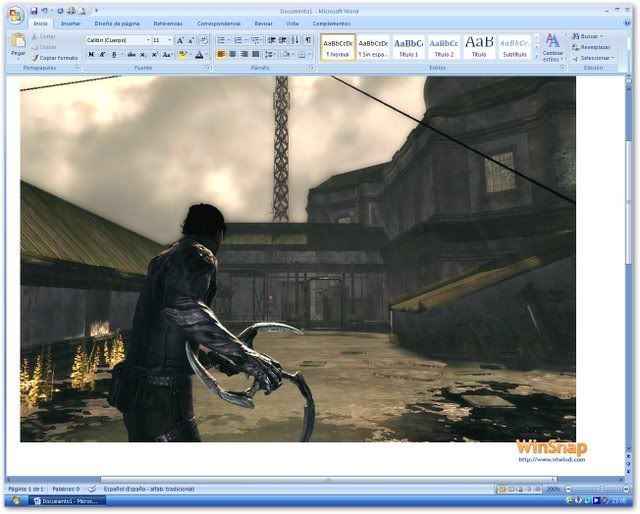Click the Reemplazar button
640x514 pixels.
[x=594, y=47]
